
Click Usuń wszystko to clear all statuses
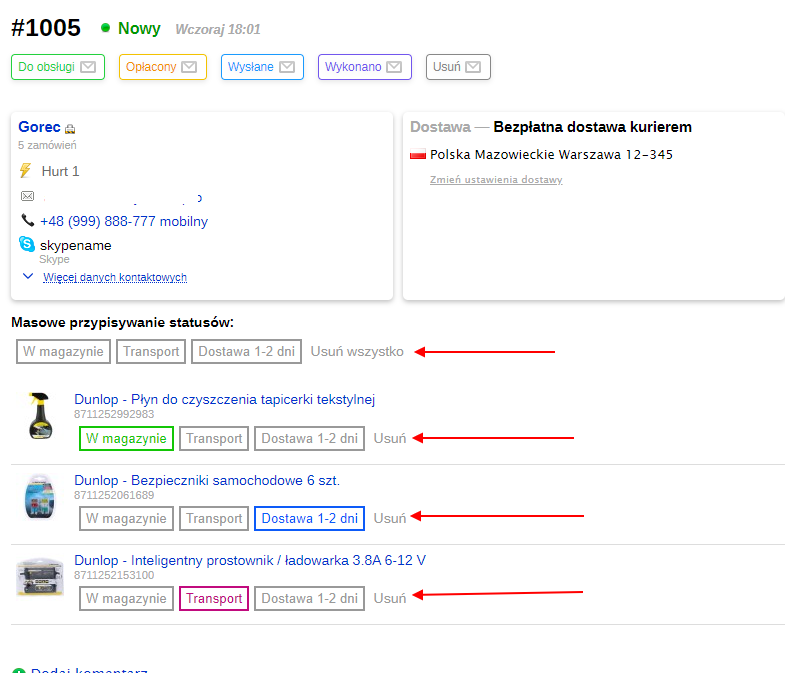[357, 351]
